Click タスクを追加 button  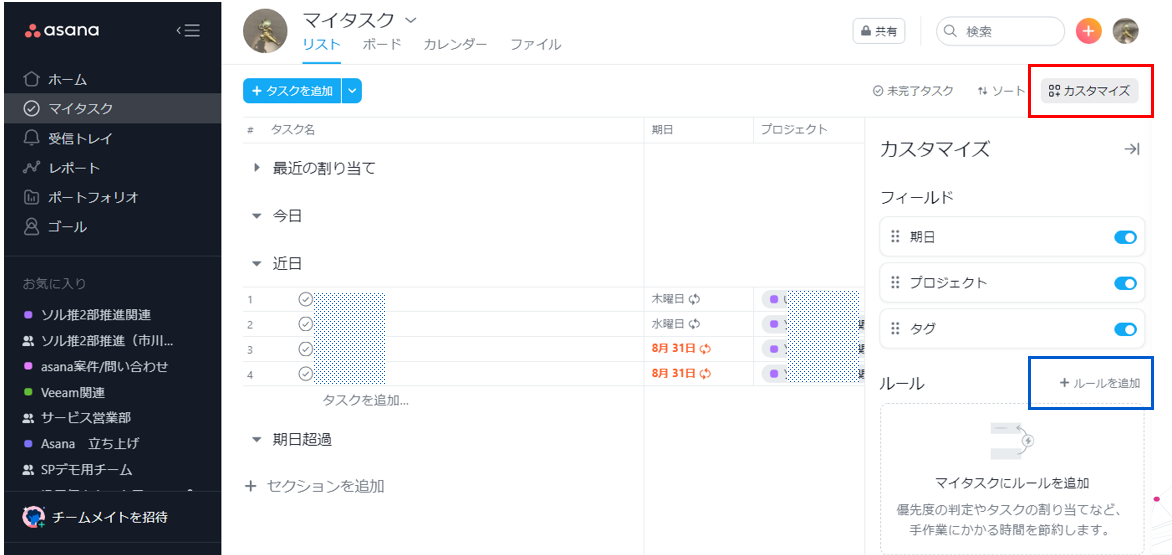pyautogui.click(x=292, y=91)
